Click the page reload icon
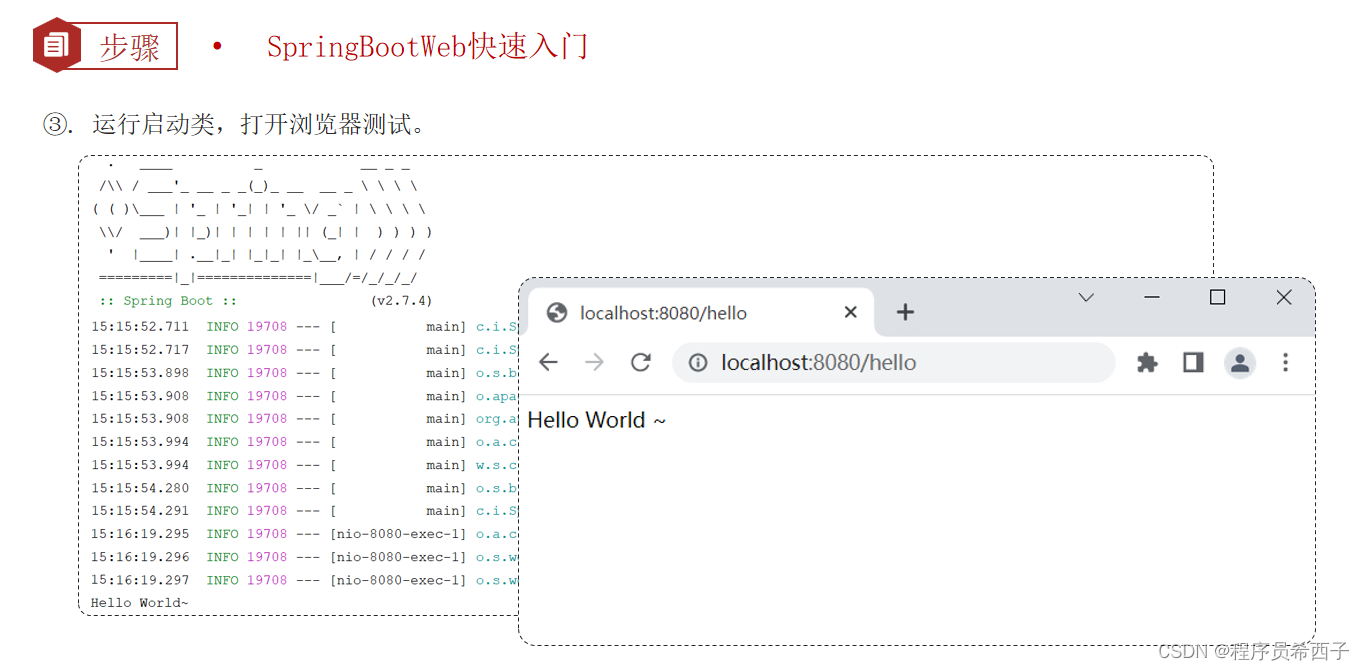1364x670 pixels. click(x=641, y=363)
